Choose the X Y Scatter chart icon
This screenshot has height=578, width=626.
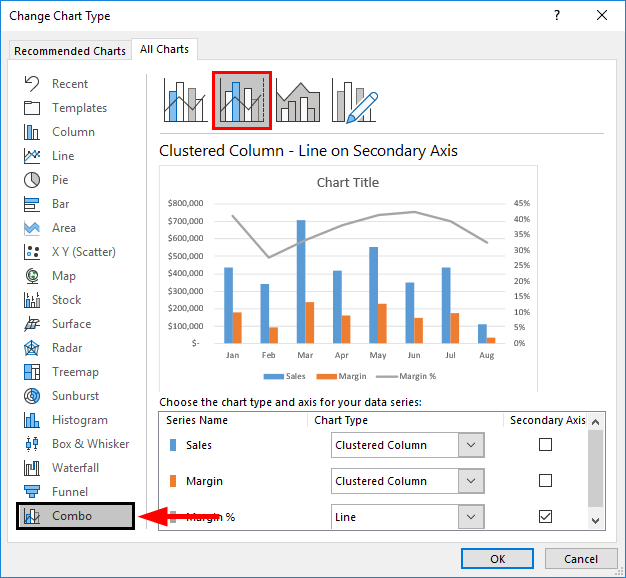[32, 252]
